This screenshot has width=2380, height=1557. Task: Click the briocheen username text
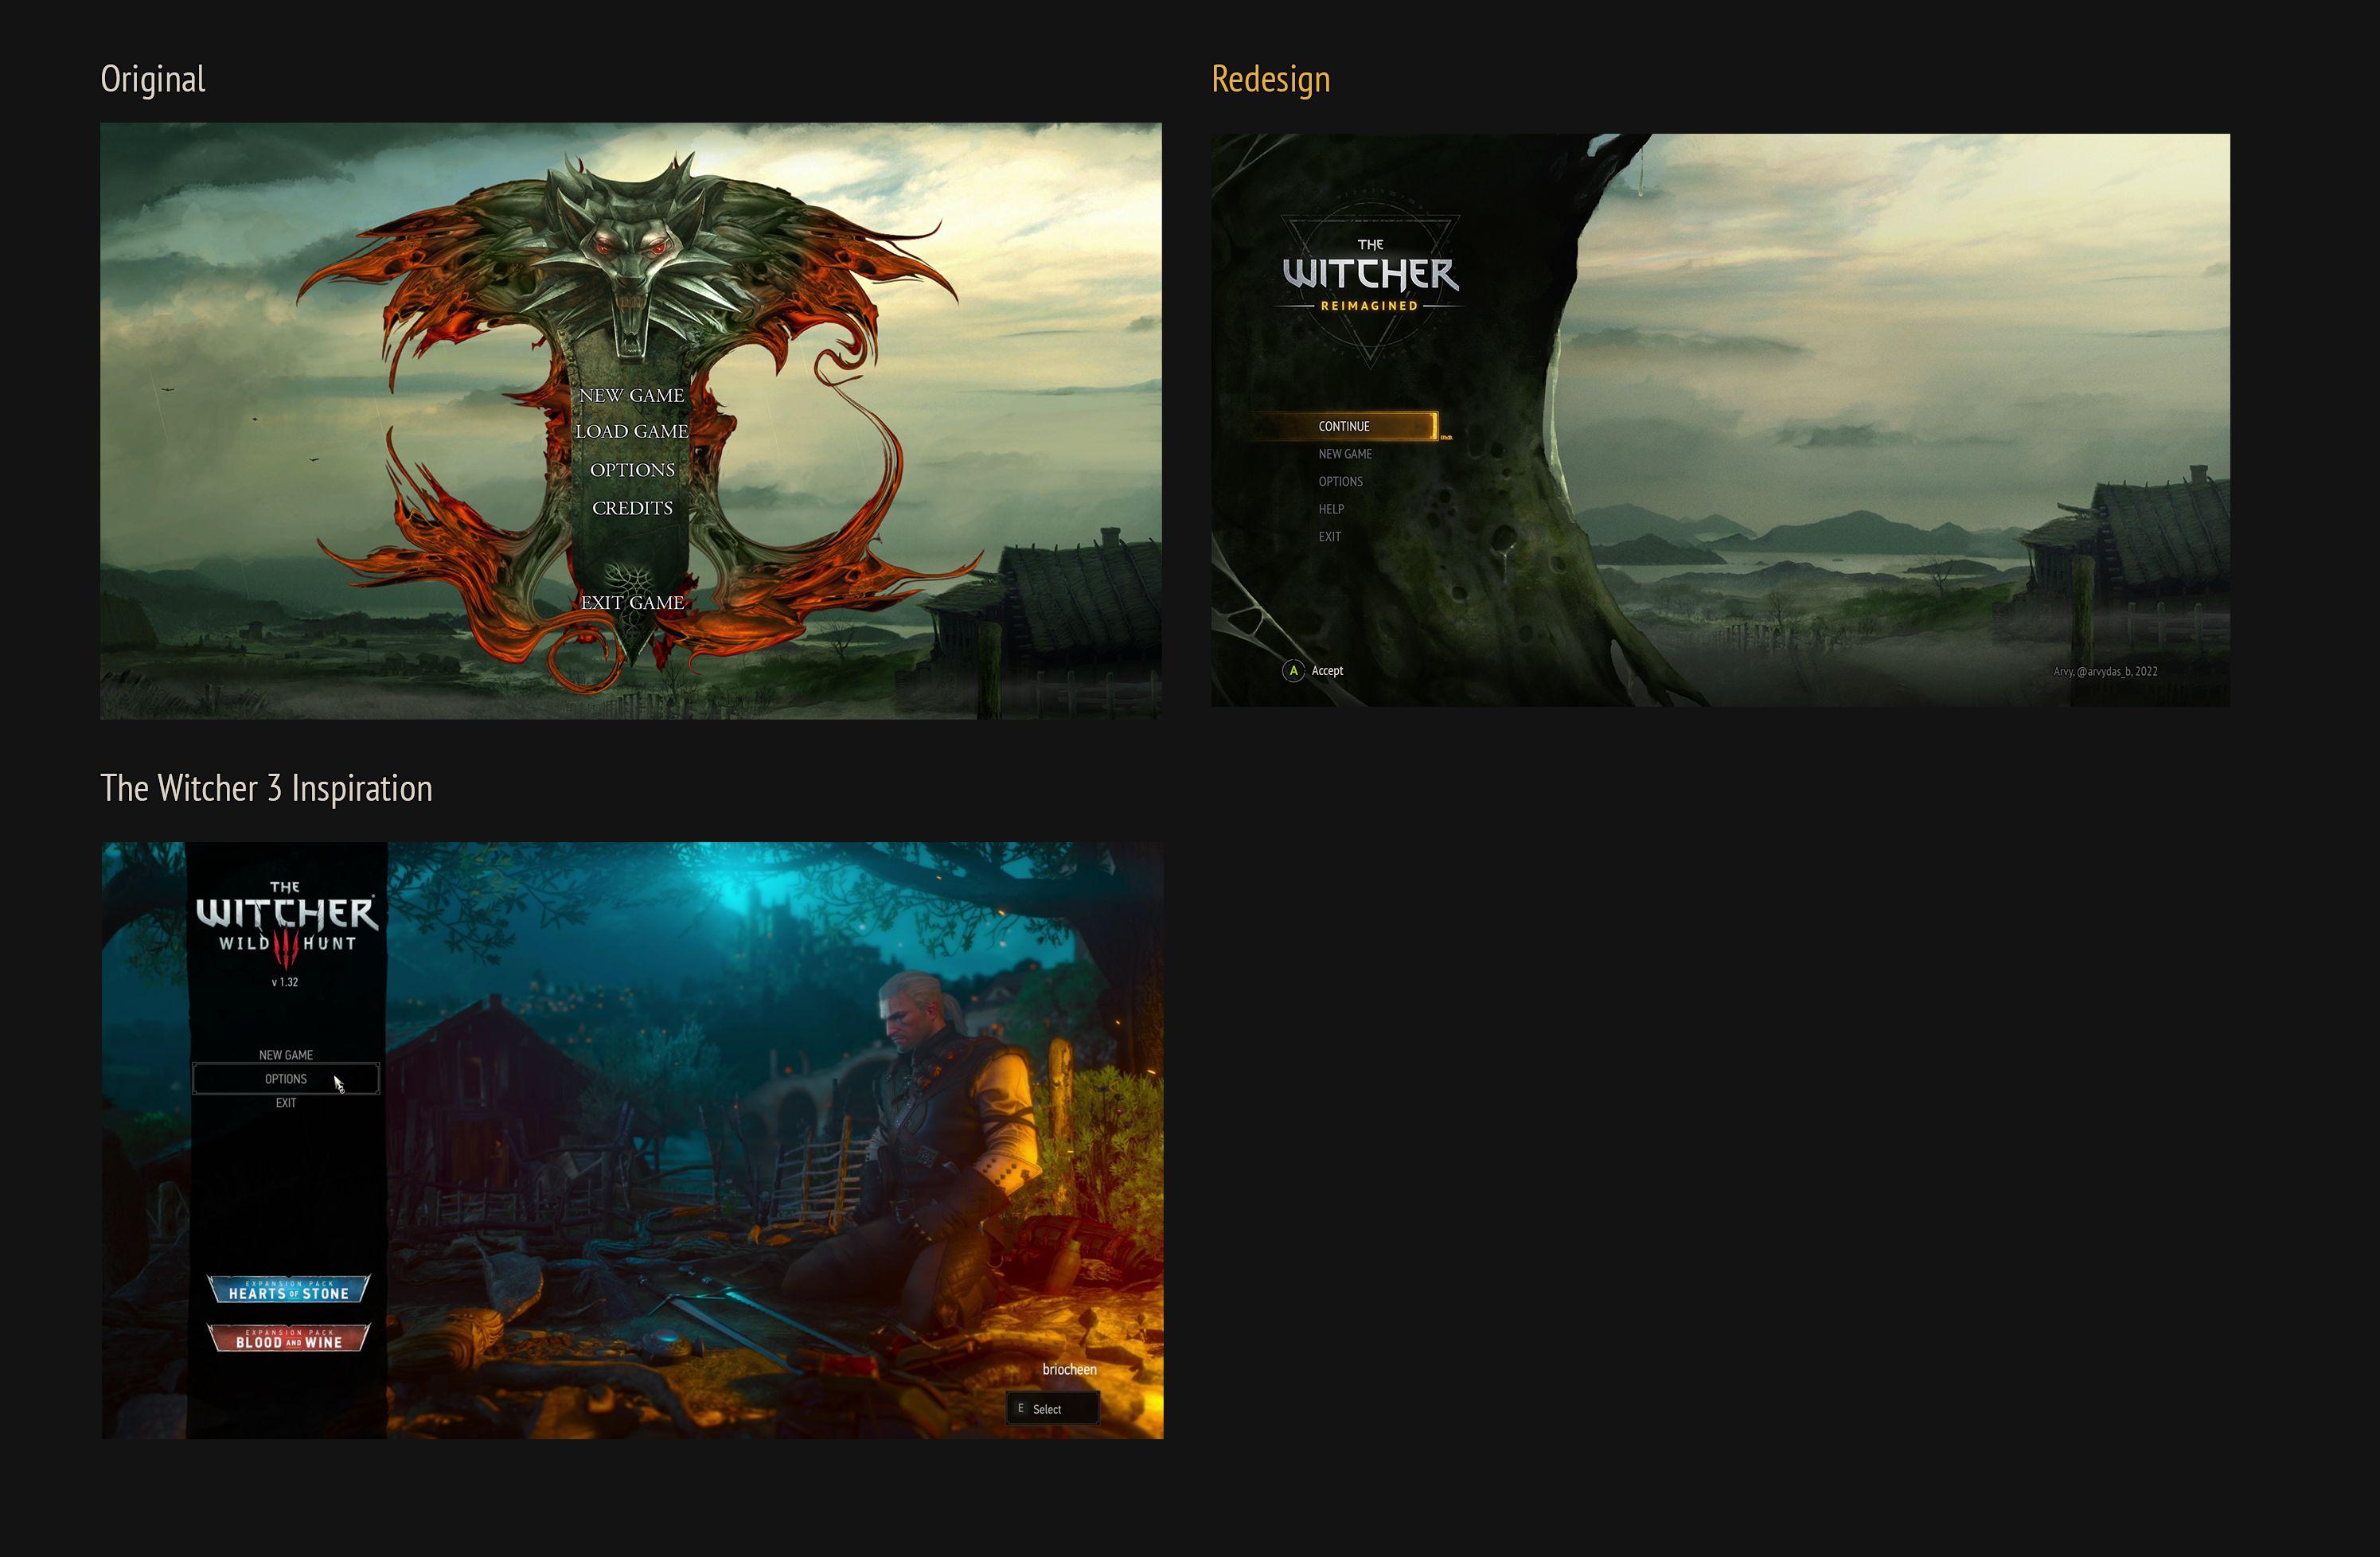(x=1069, y=1370)
